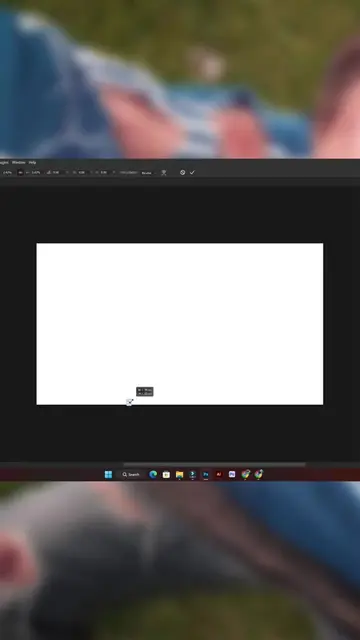Open the Window menu
This screenshot has width=360, height=640.
[18, 162]
